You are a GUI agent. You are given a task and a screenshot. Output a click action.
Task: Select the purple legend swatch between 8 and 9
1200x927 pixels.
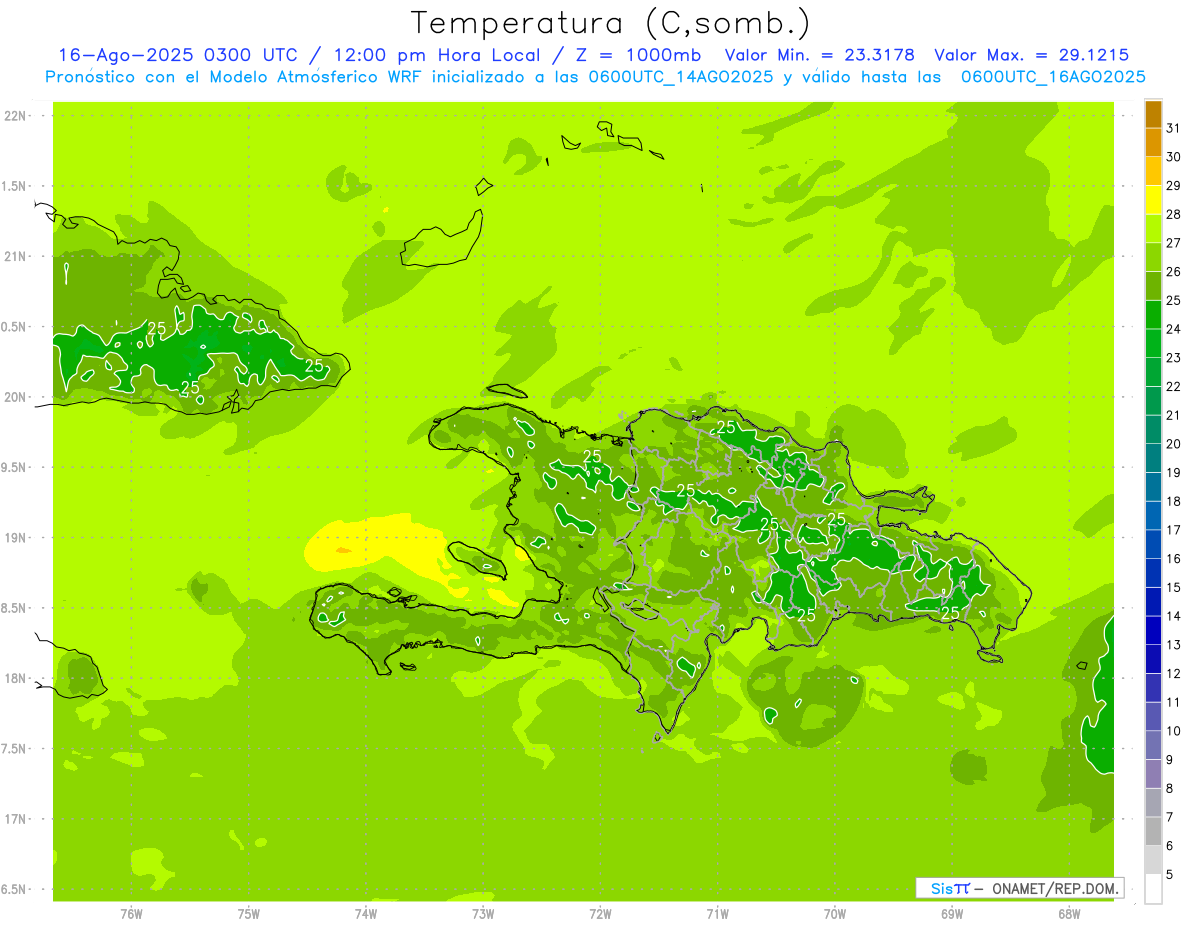click(x=1153, y=774)
